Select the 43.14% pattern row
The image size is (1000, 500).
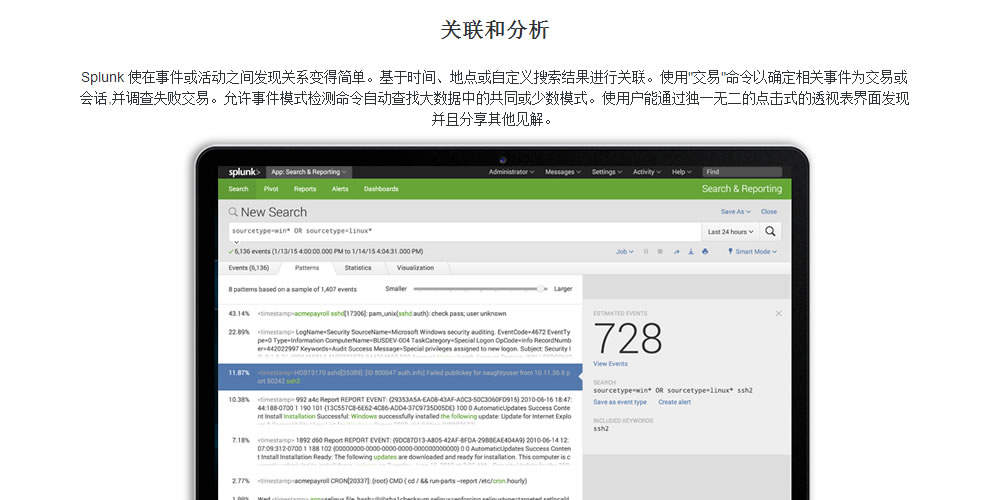(x=400, y=314)
